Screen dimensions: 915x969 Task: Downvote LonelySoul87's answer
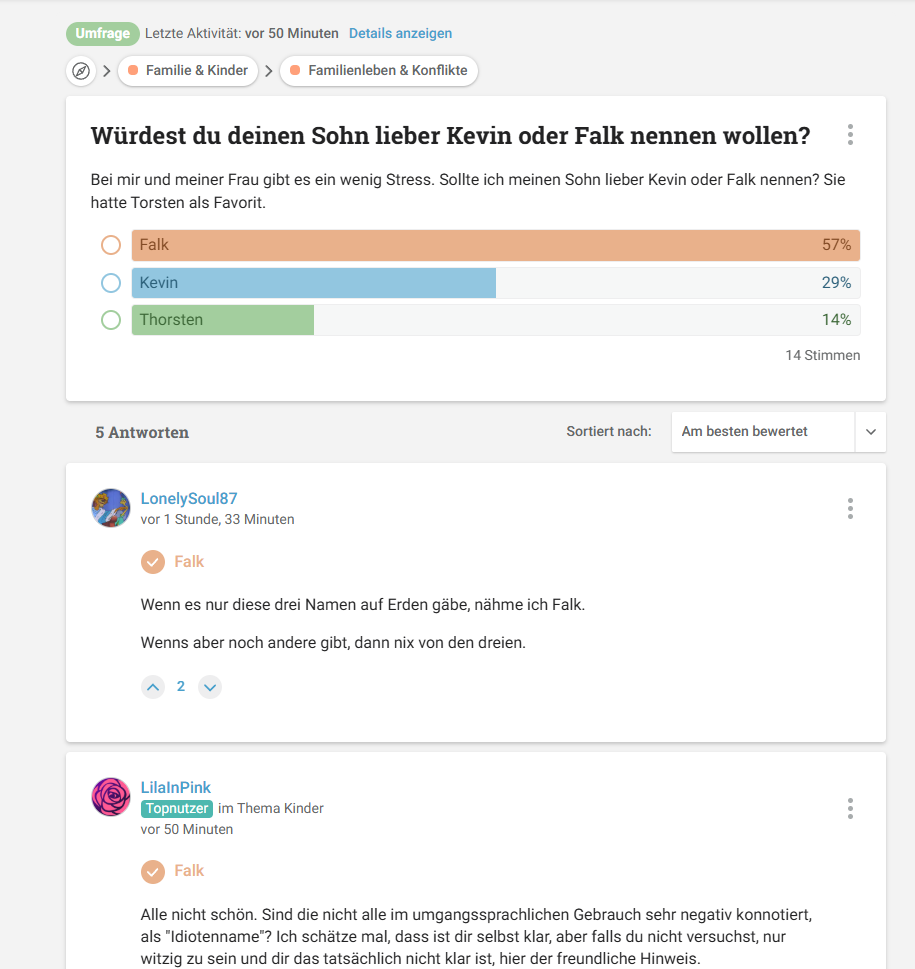point(209,687)
